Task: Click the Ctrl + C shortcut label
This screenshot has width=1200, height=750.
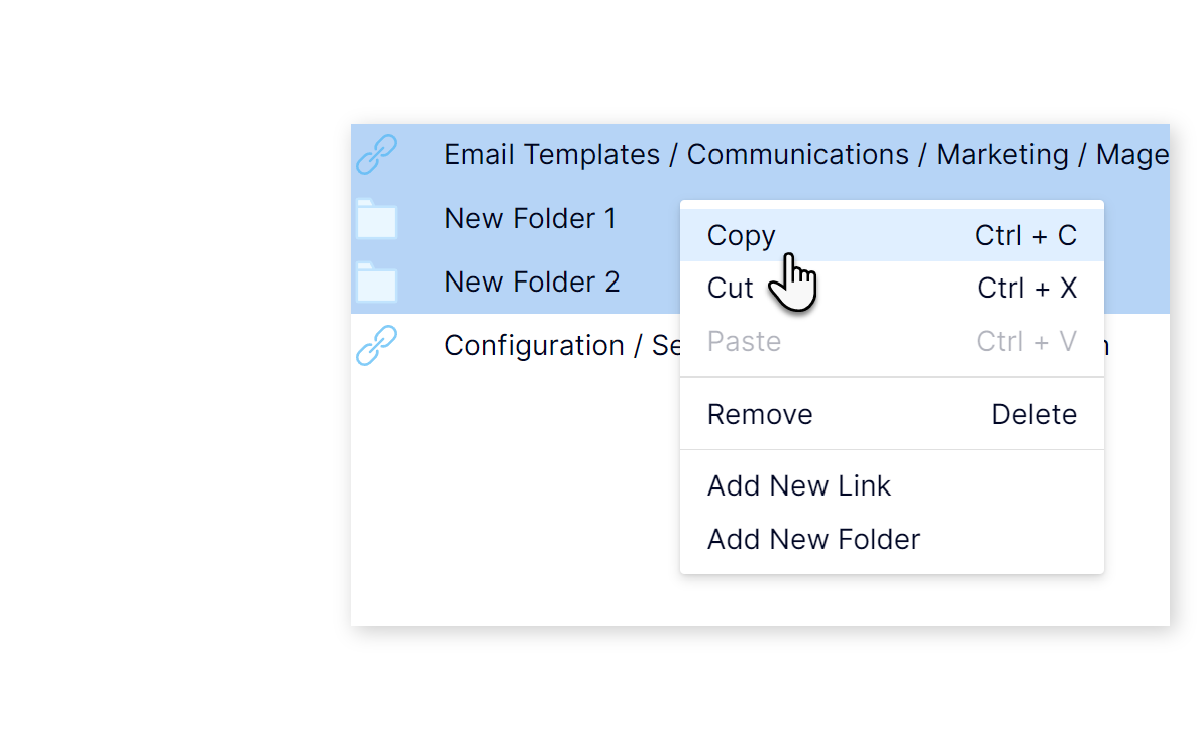Action: (1026, 236)
